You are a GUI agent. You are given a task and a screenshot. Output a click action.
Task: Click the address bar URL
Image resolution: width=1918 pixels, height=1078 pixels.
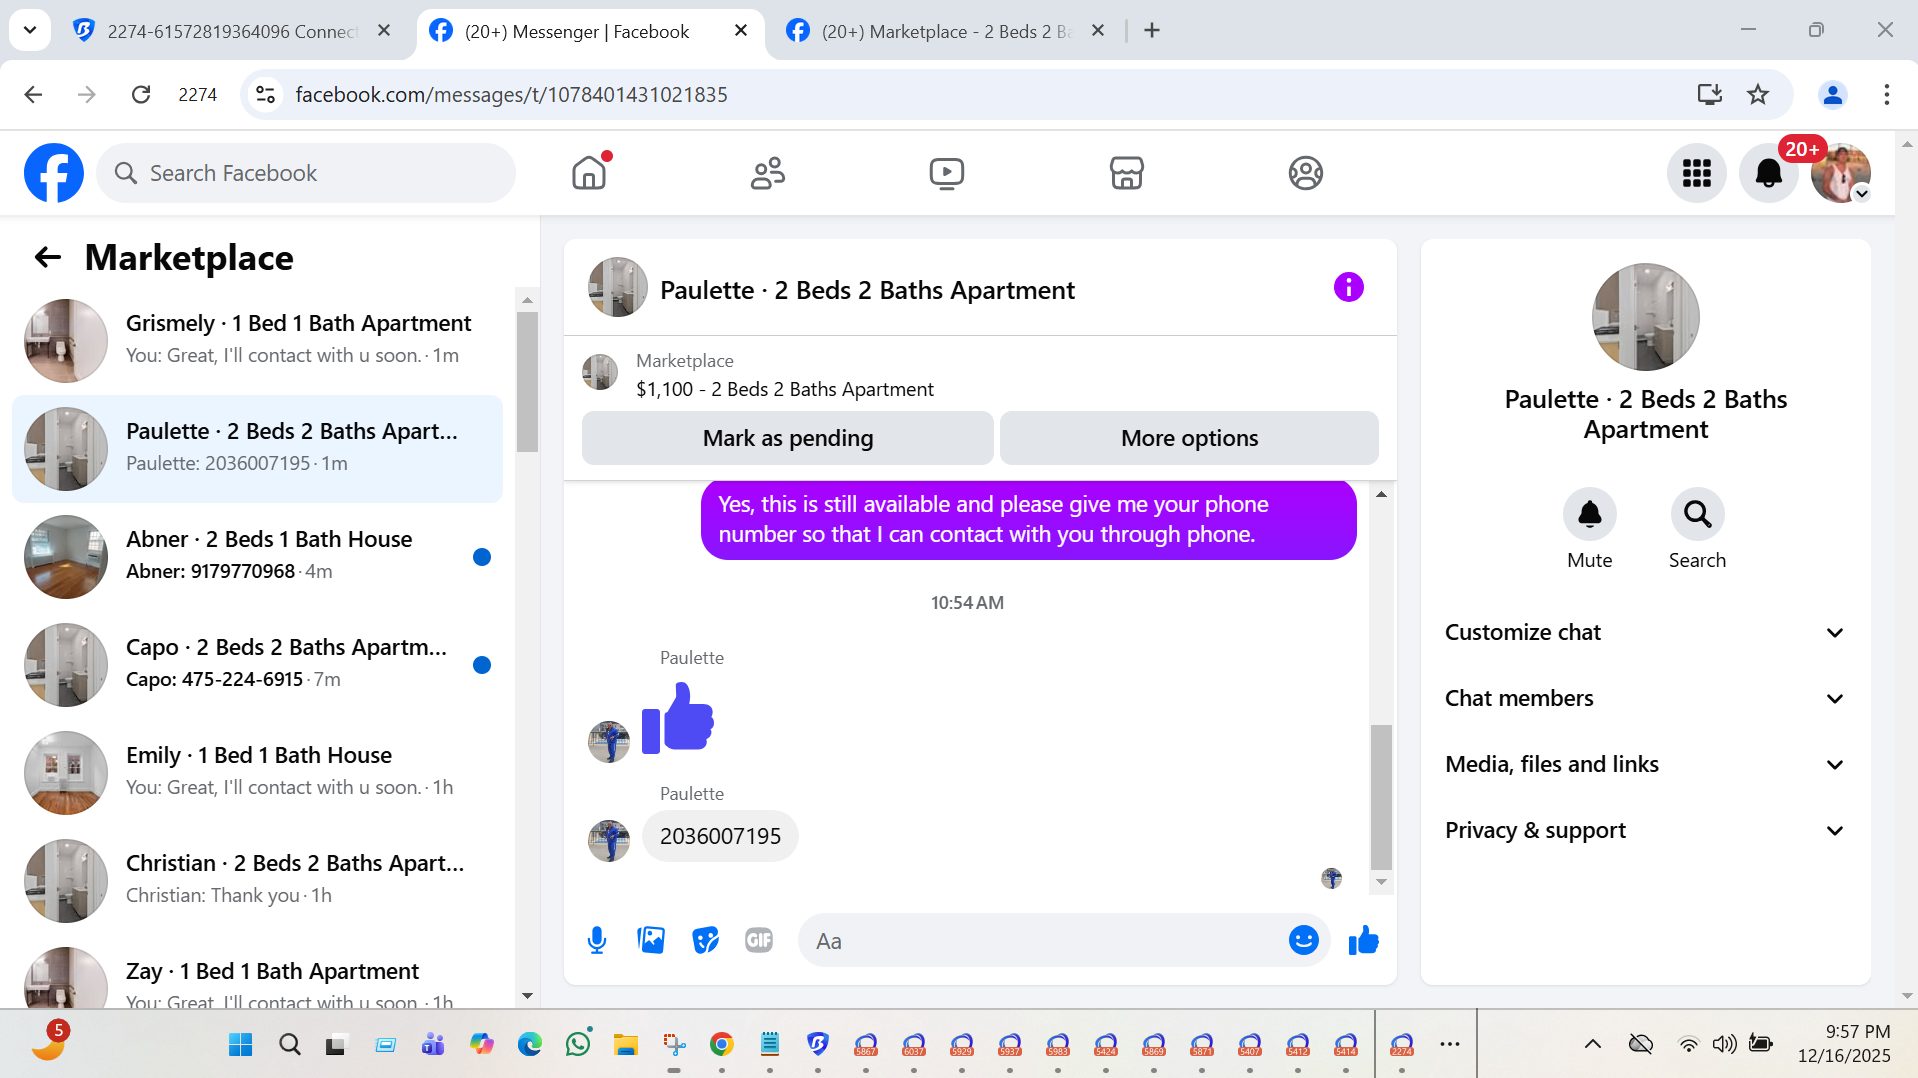point(511,94)
